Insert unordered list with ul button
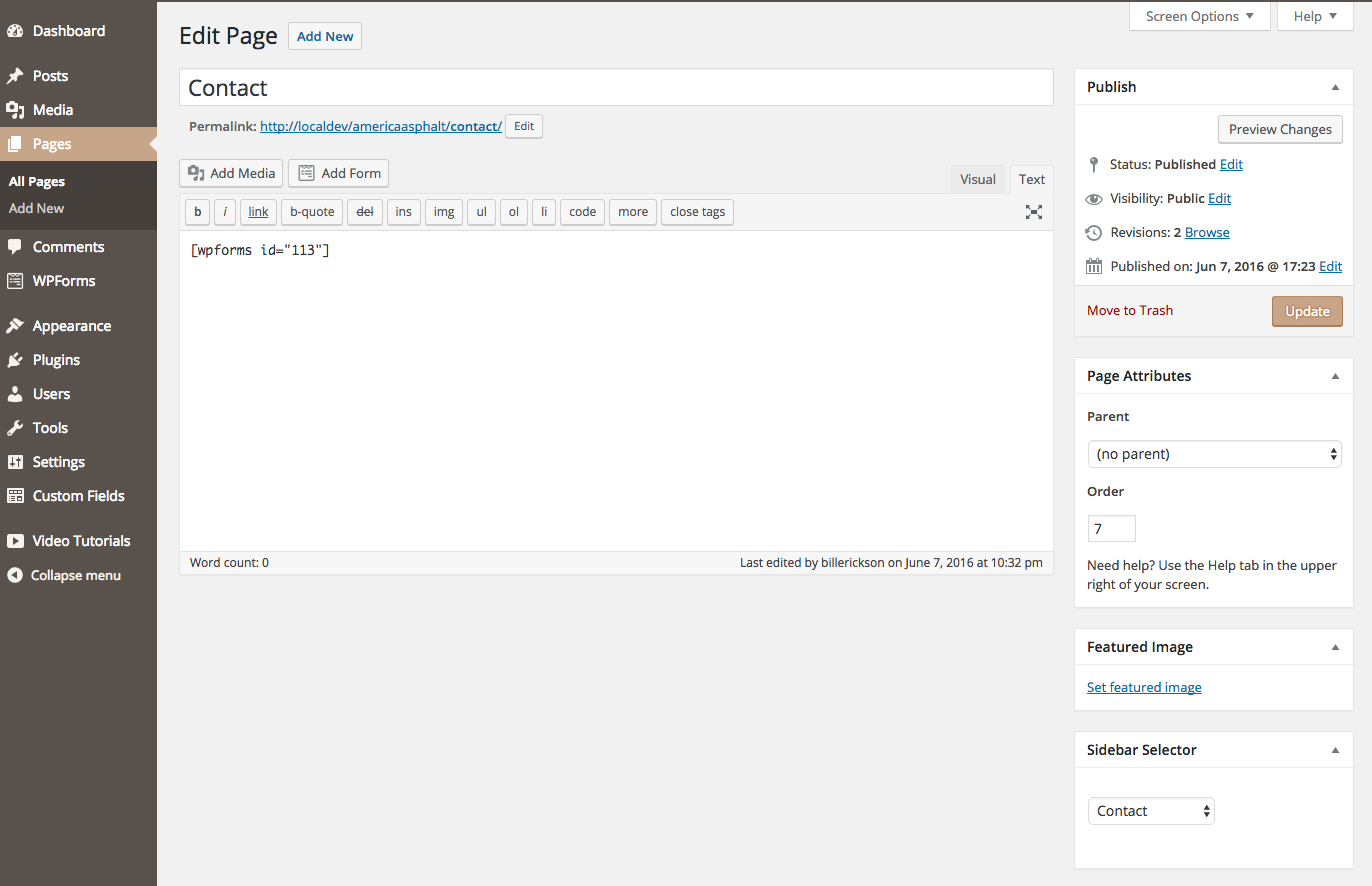The height and width of the screenshot is (886, 1372). click(481, 212)
